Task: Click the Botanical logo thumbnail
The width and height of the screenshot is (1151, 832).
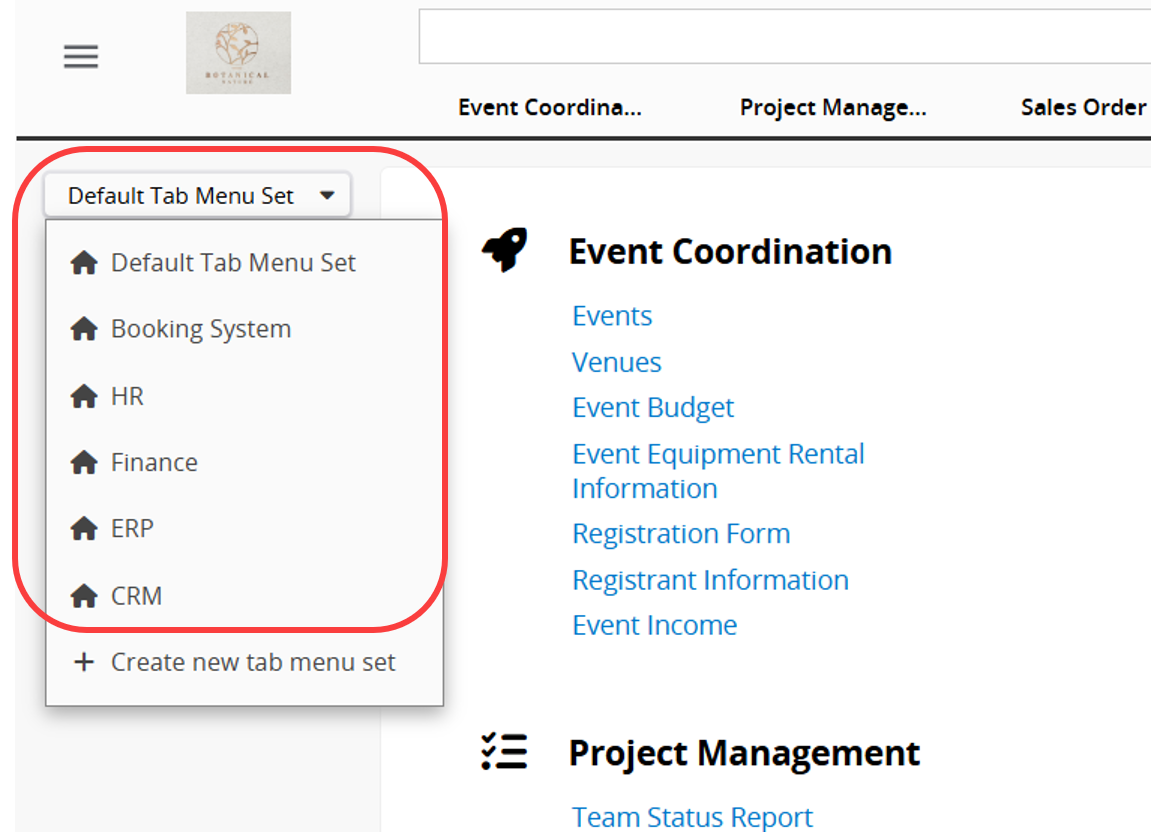Action: coord(238,53)
